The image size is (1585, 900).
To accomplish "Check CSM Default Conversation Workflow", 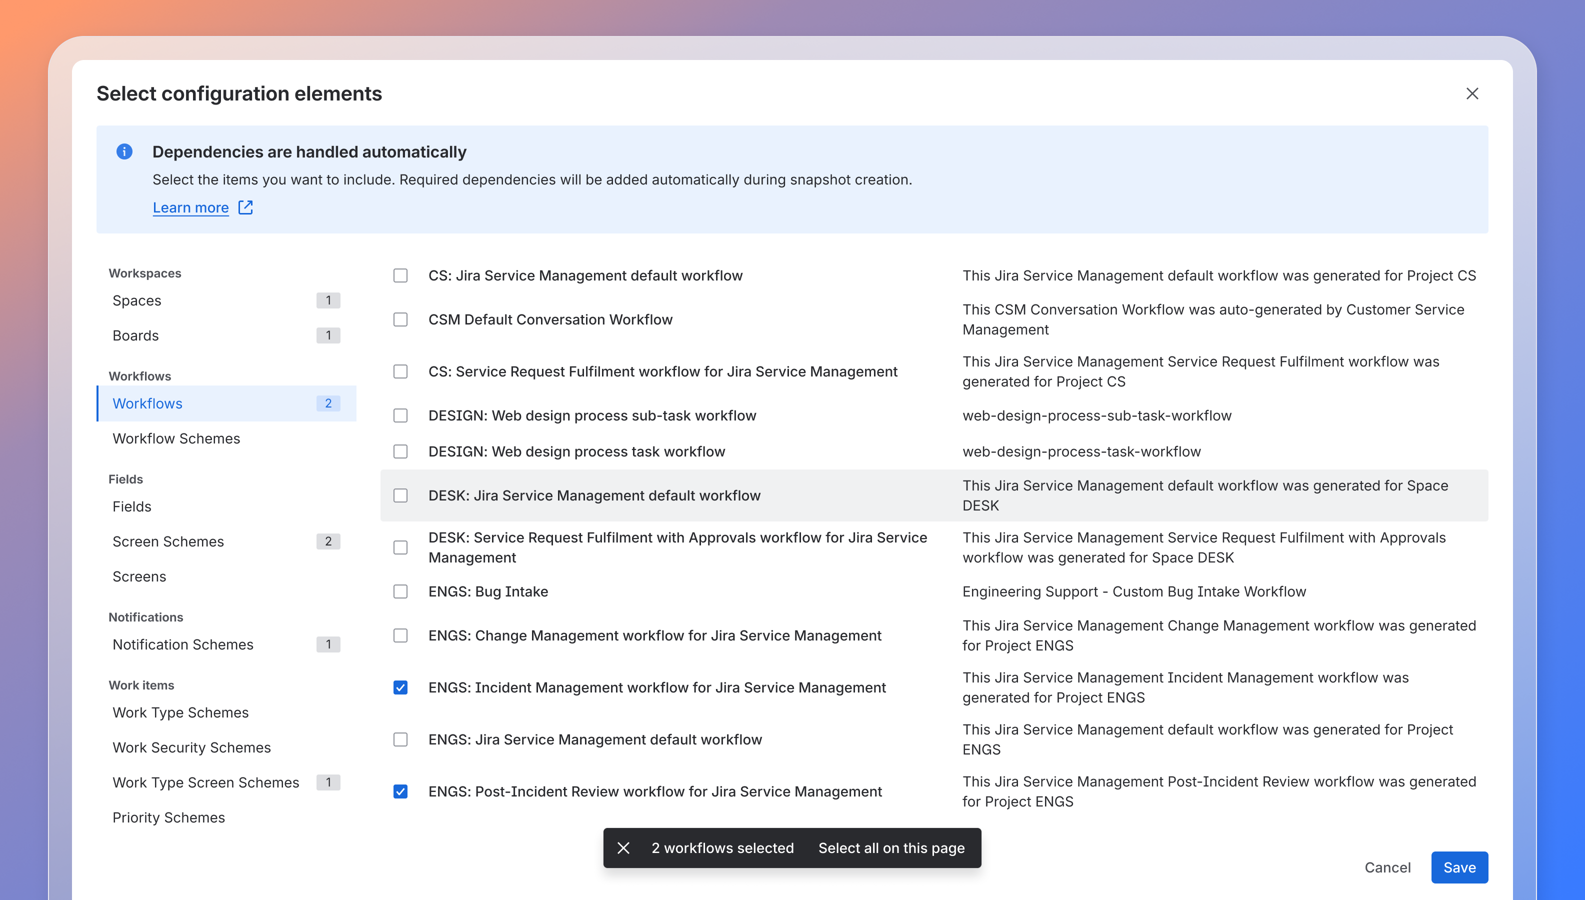I will pos(400,320).
